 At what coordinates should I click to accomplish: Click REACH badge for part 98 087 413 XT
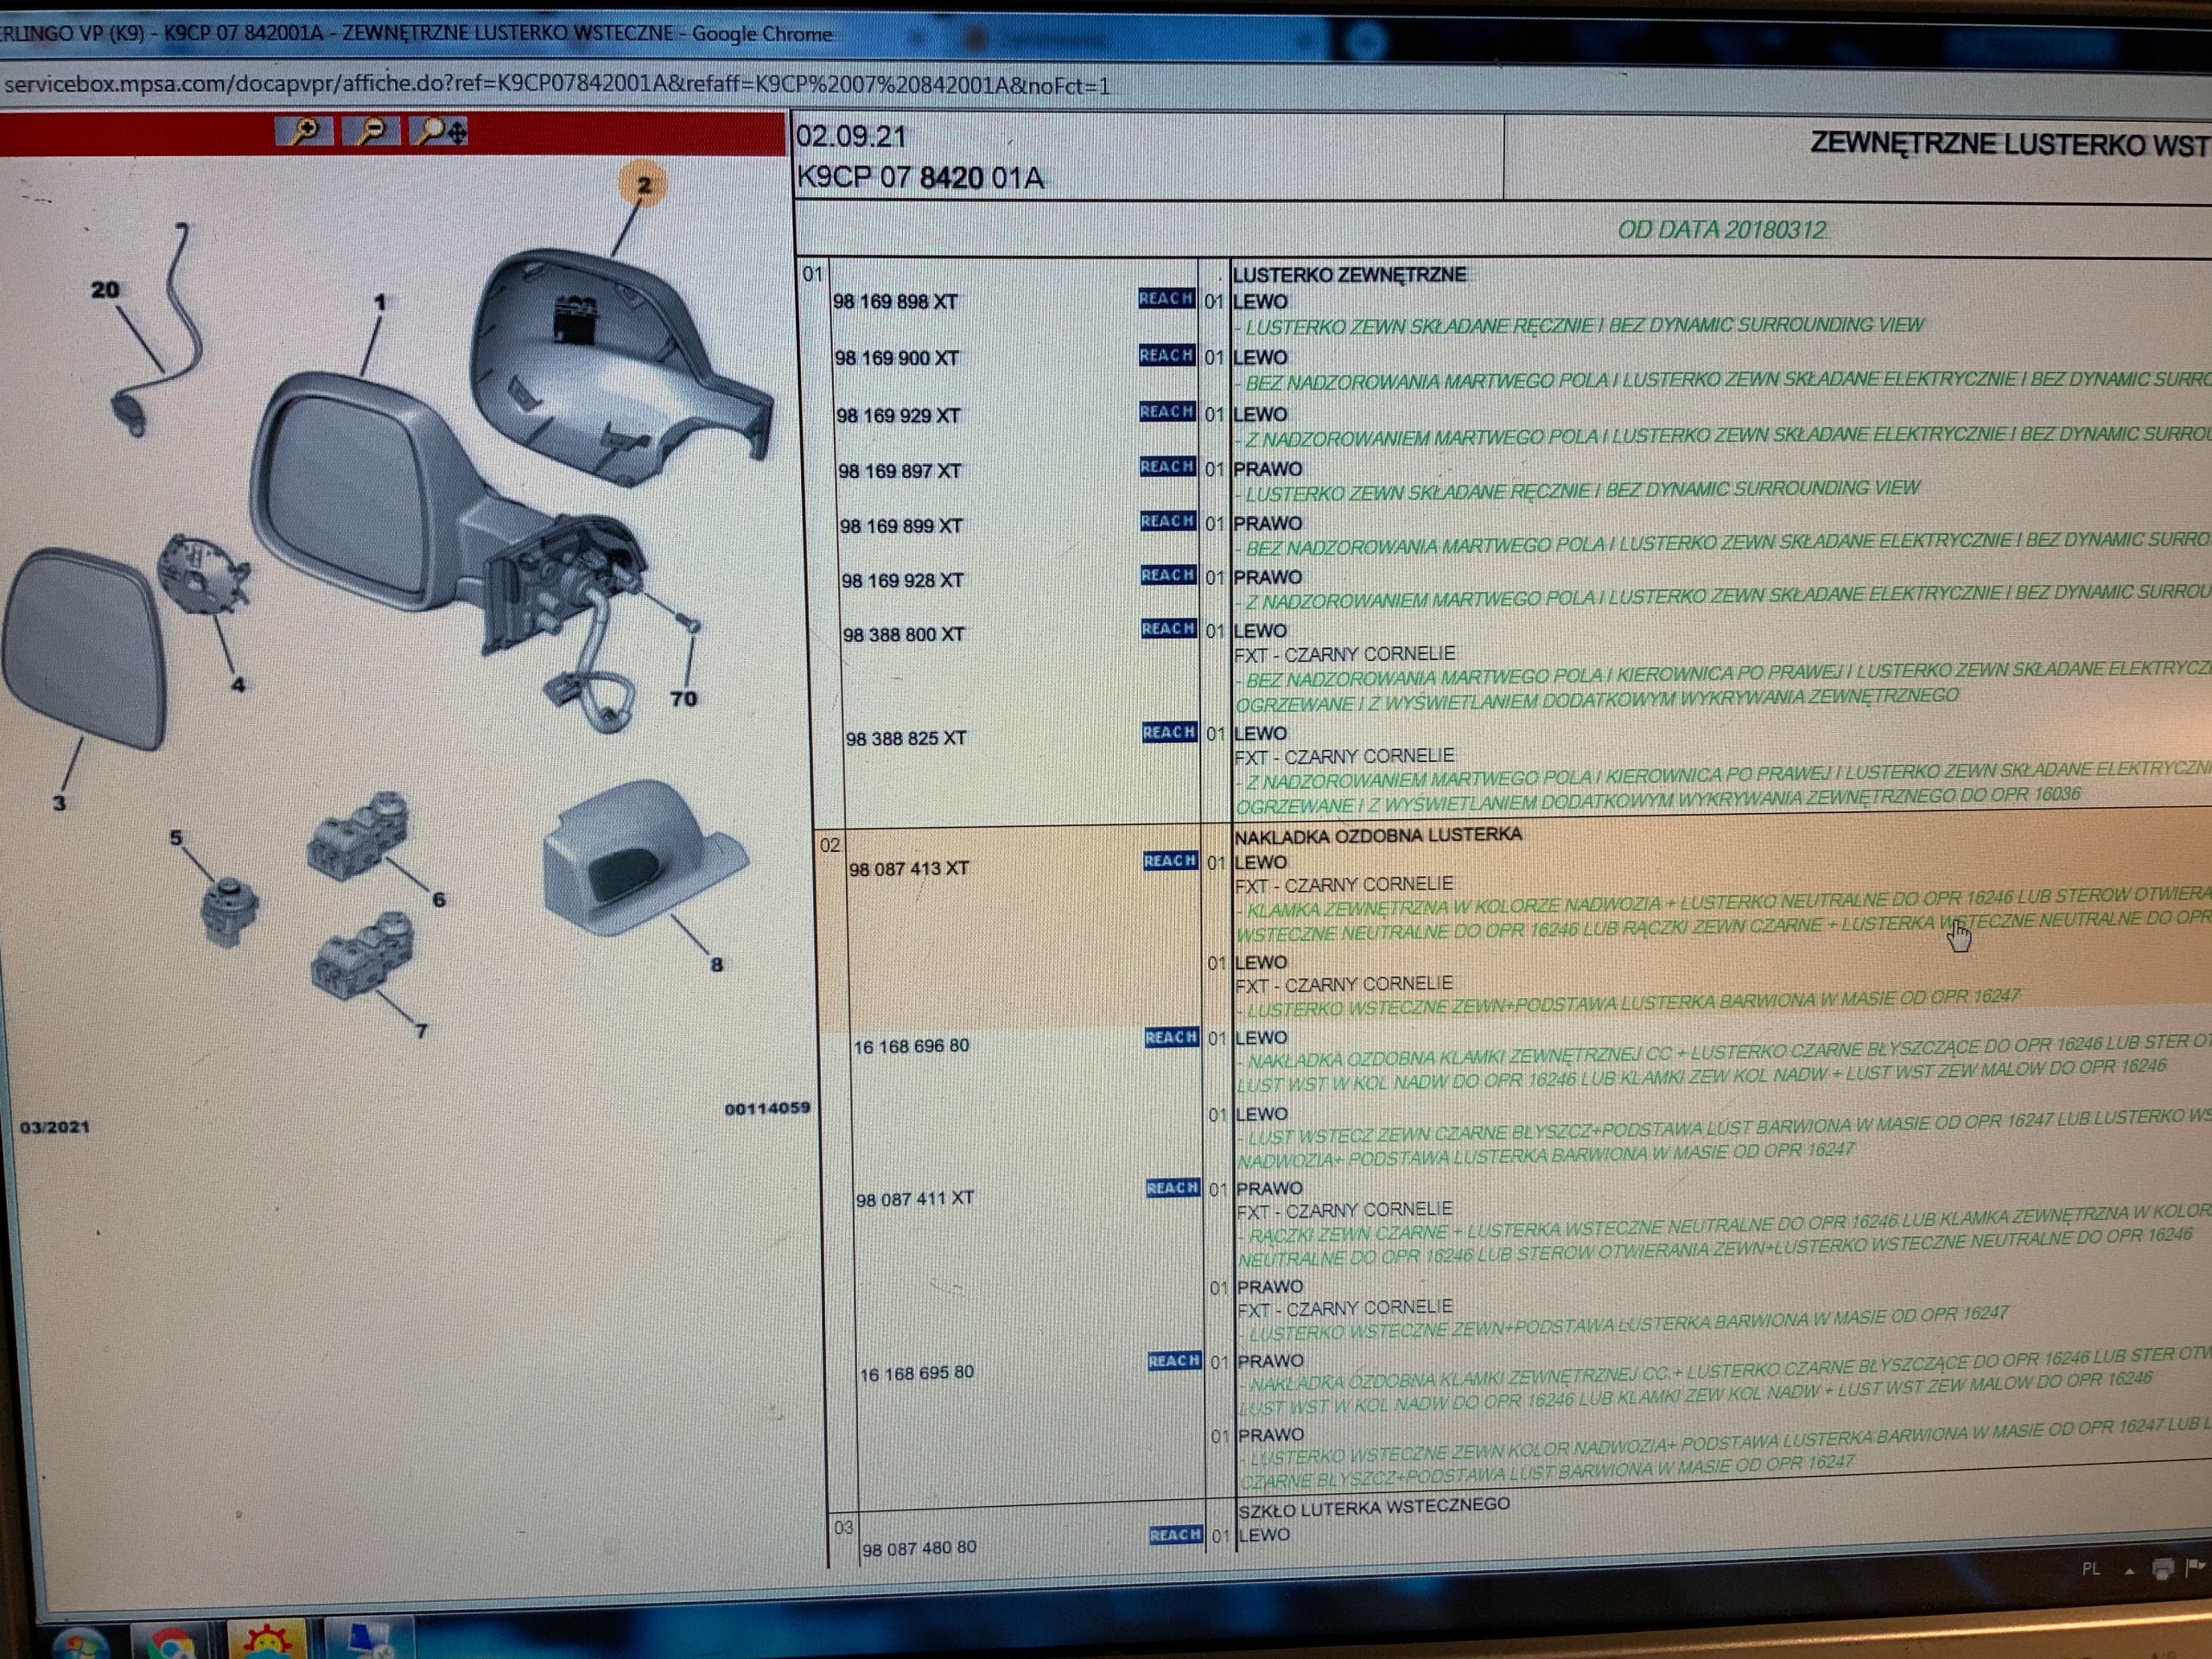pyautogui.click(x=1170, y=860)
